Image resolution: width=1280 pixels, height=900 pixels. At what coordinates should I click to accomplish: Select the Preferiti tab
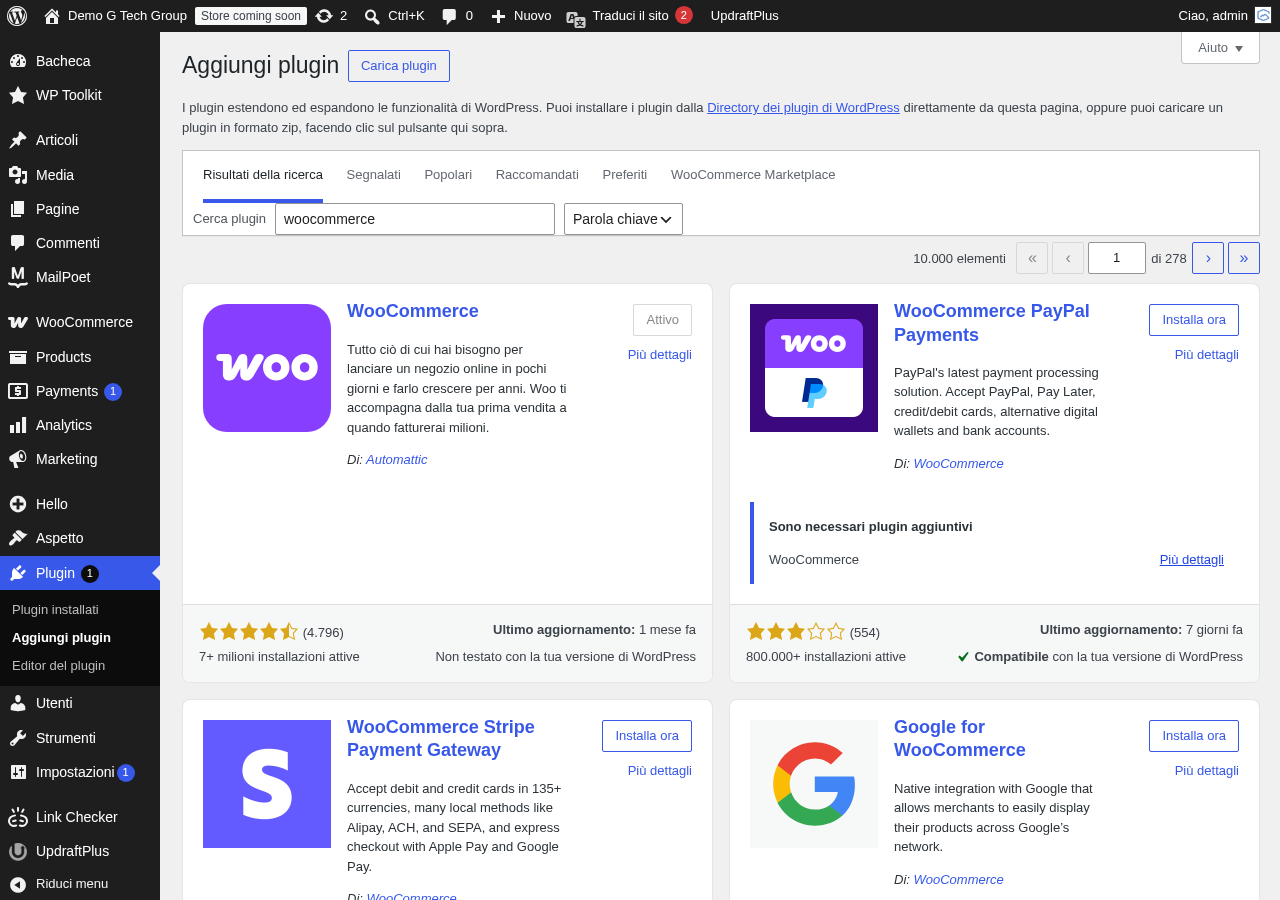pos(625,174)
